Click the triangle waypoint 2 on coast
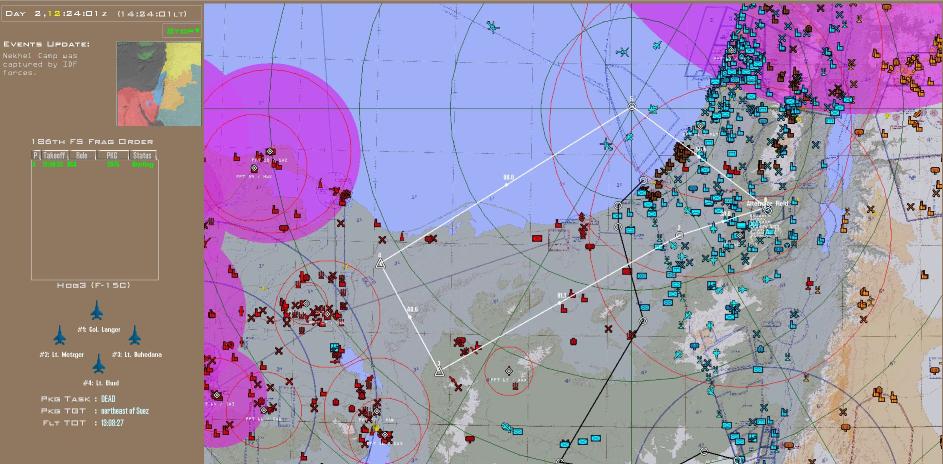Viewport: 943px width, 464px height. click(380, 262)
